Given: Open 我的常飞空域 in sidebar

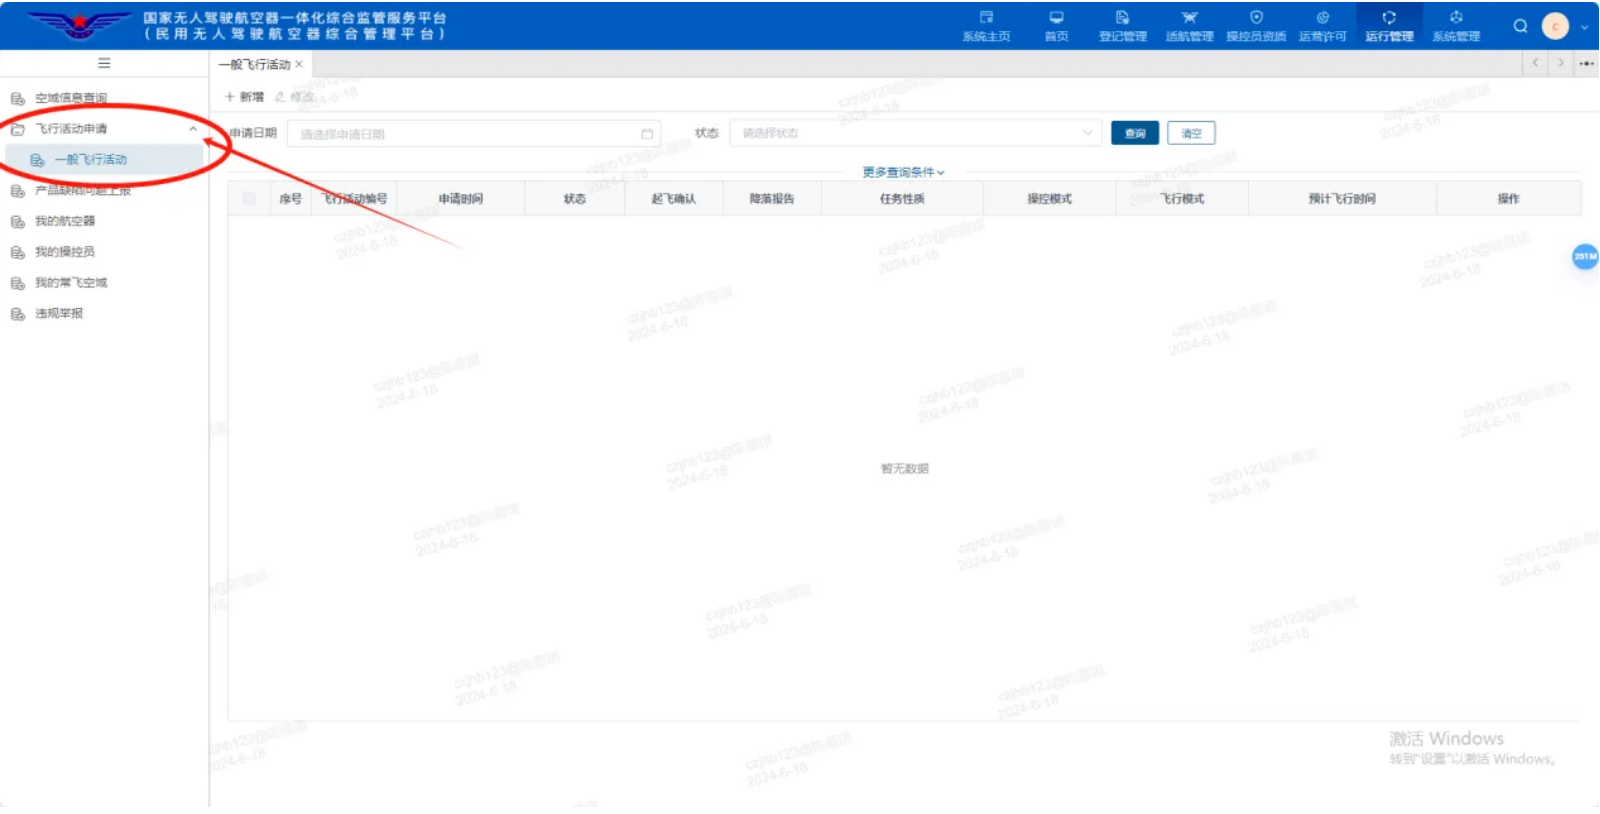Looking at the screenshot, I should 71,283.
